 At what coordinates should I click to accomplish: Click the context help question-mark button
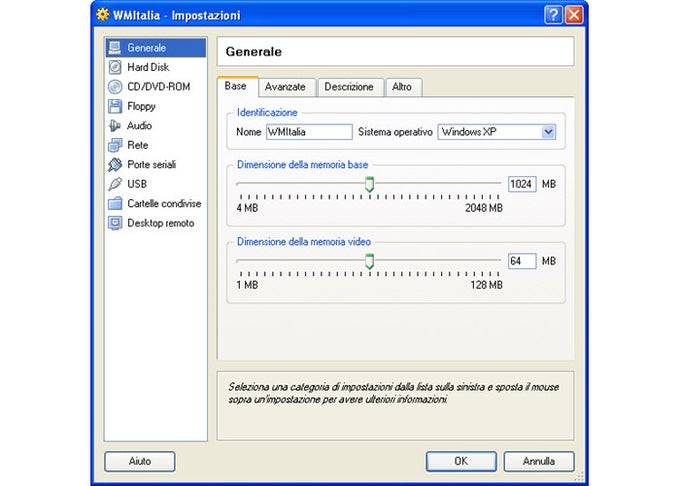pos(553,15)
